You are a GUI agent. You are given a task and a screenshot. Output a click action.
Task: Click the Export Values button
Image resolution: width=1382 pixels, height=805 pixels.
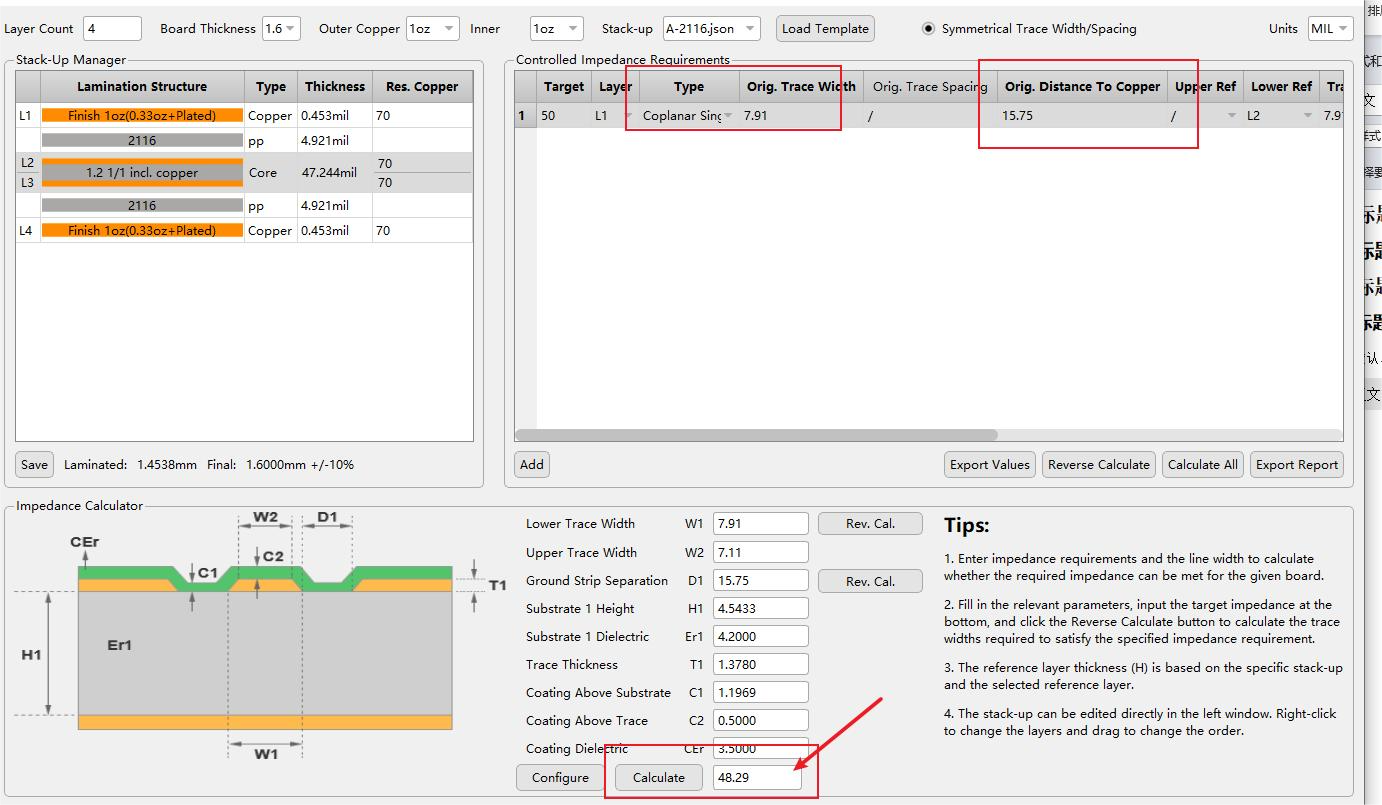click(x=989, y=464)
